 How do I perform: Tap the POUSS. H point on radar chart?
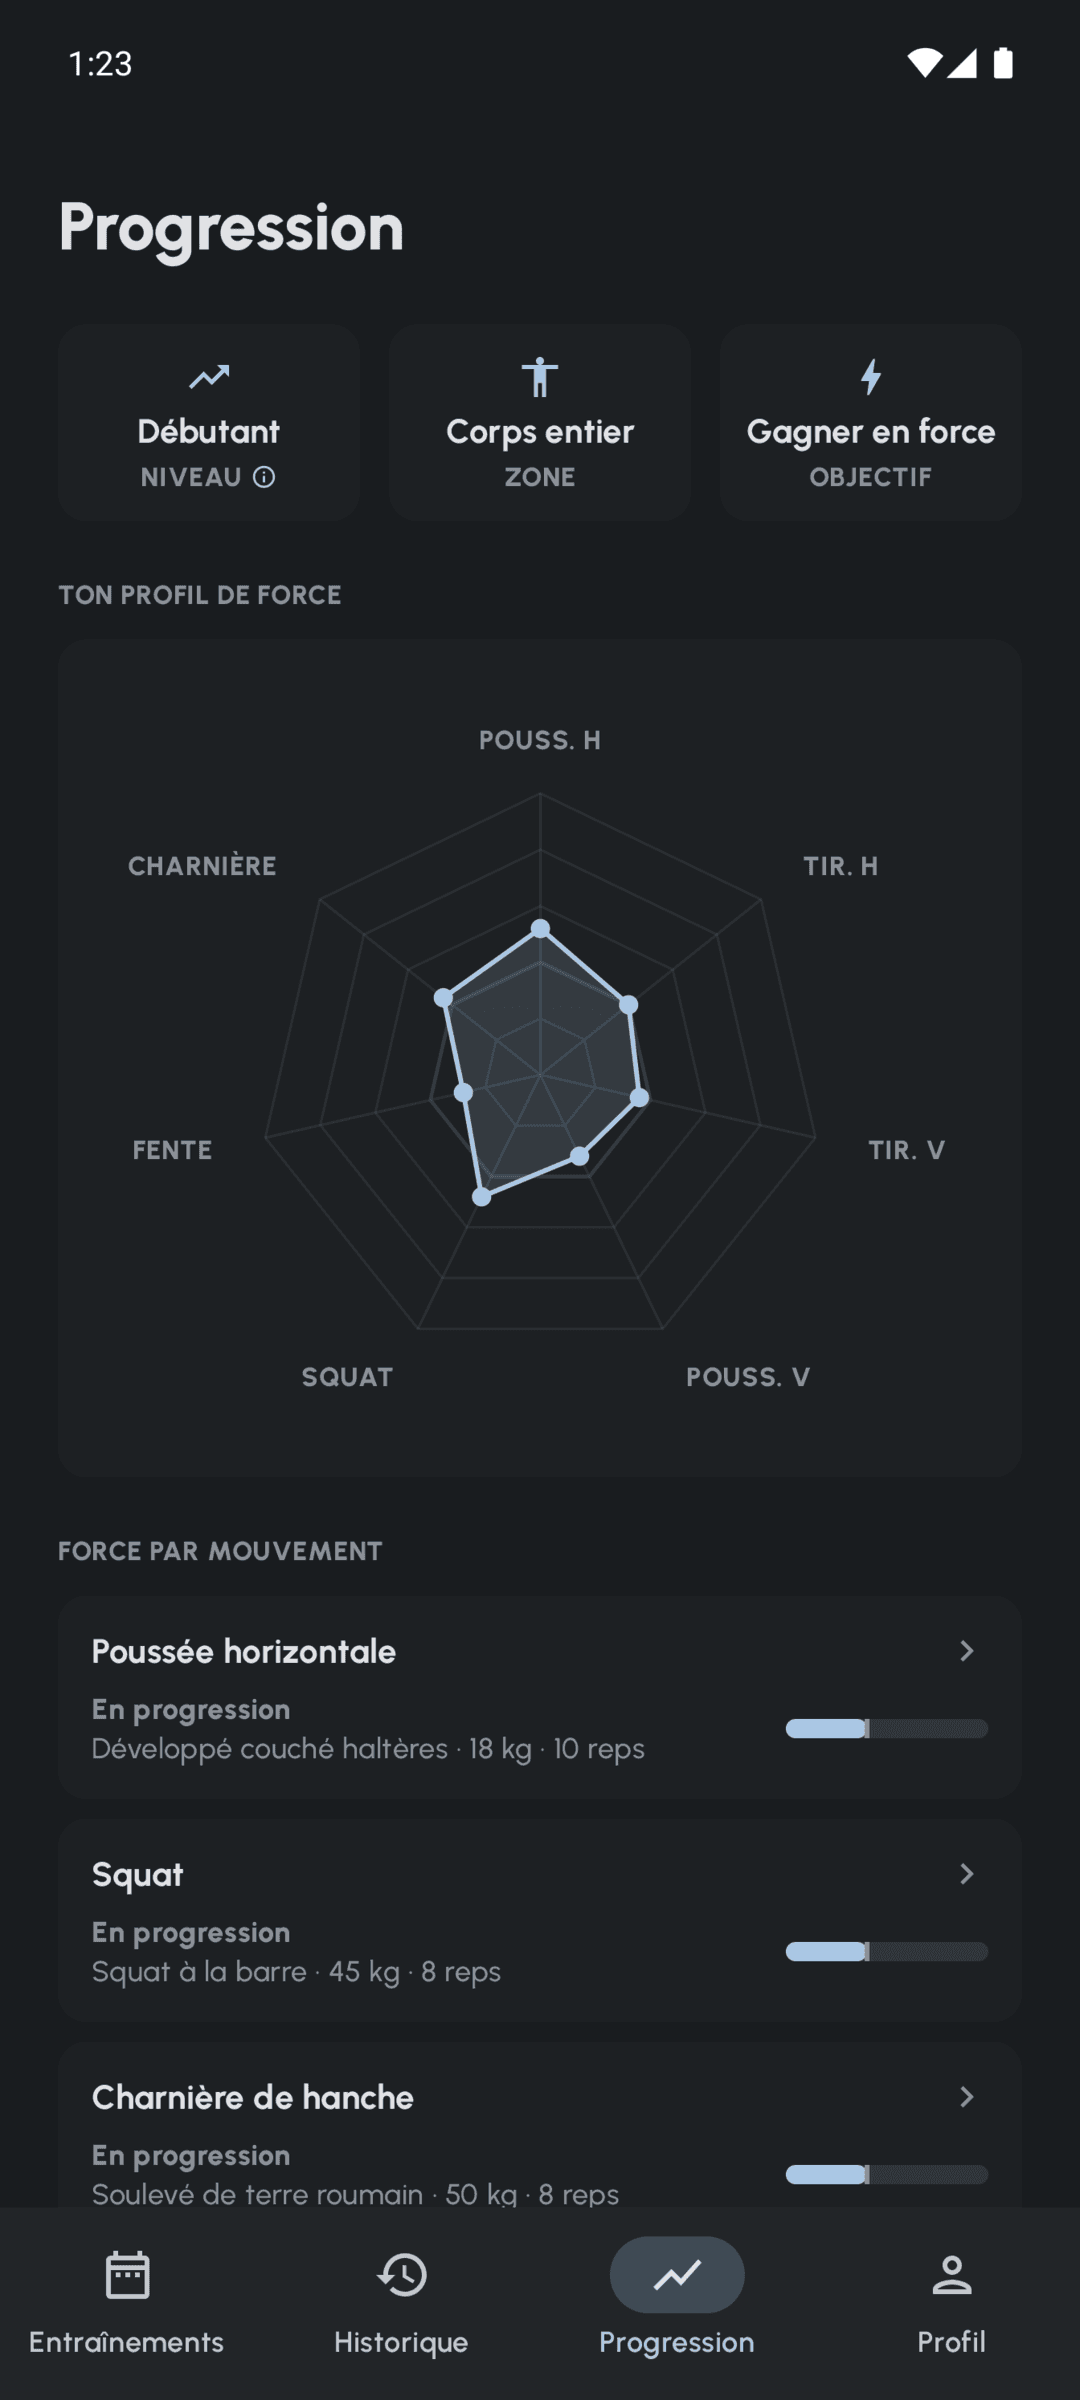(540, 928)
